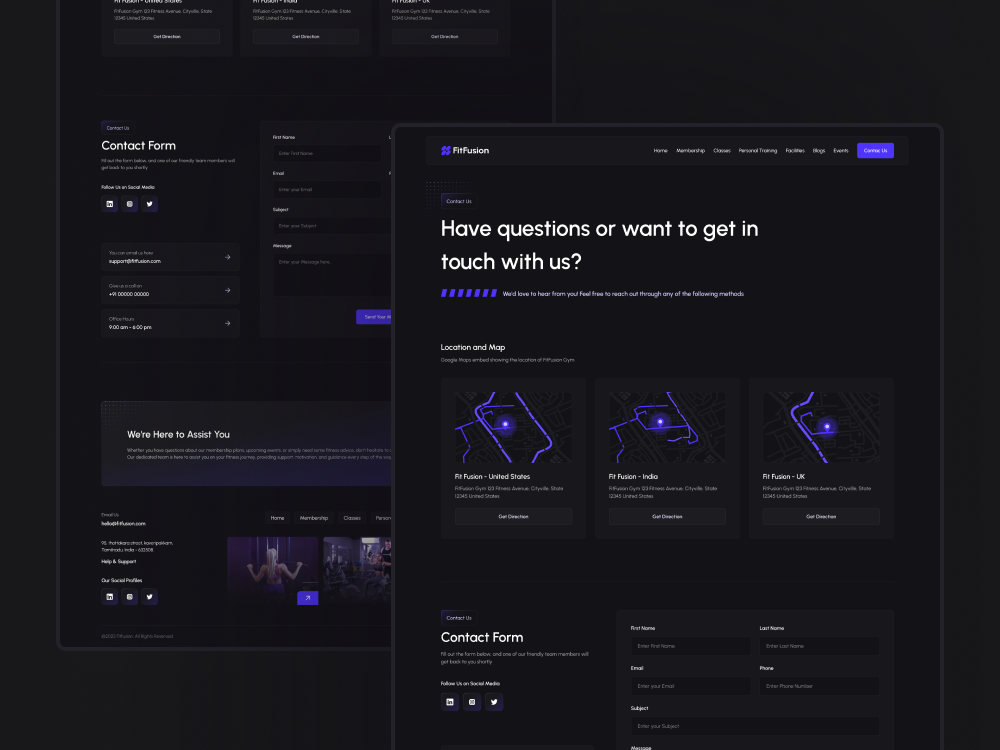Screen dimensions: 1000x750
Task: Focus Subject field in back window form
Action: (332, 226)
